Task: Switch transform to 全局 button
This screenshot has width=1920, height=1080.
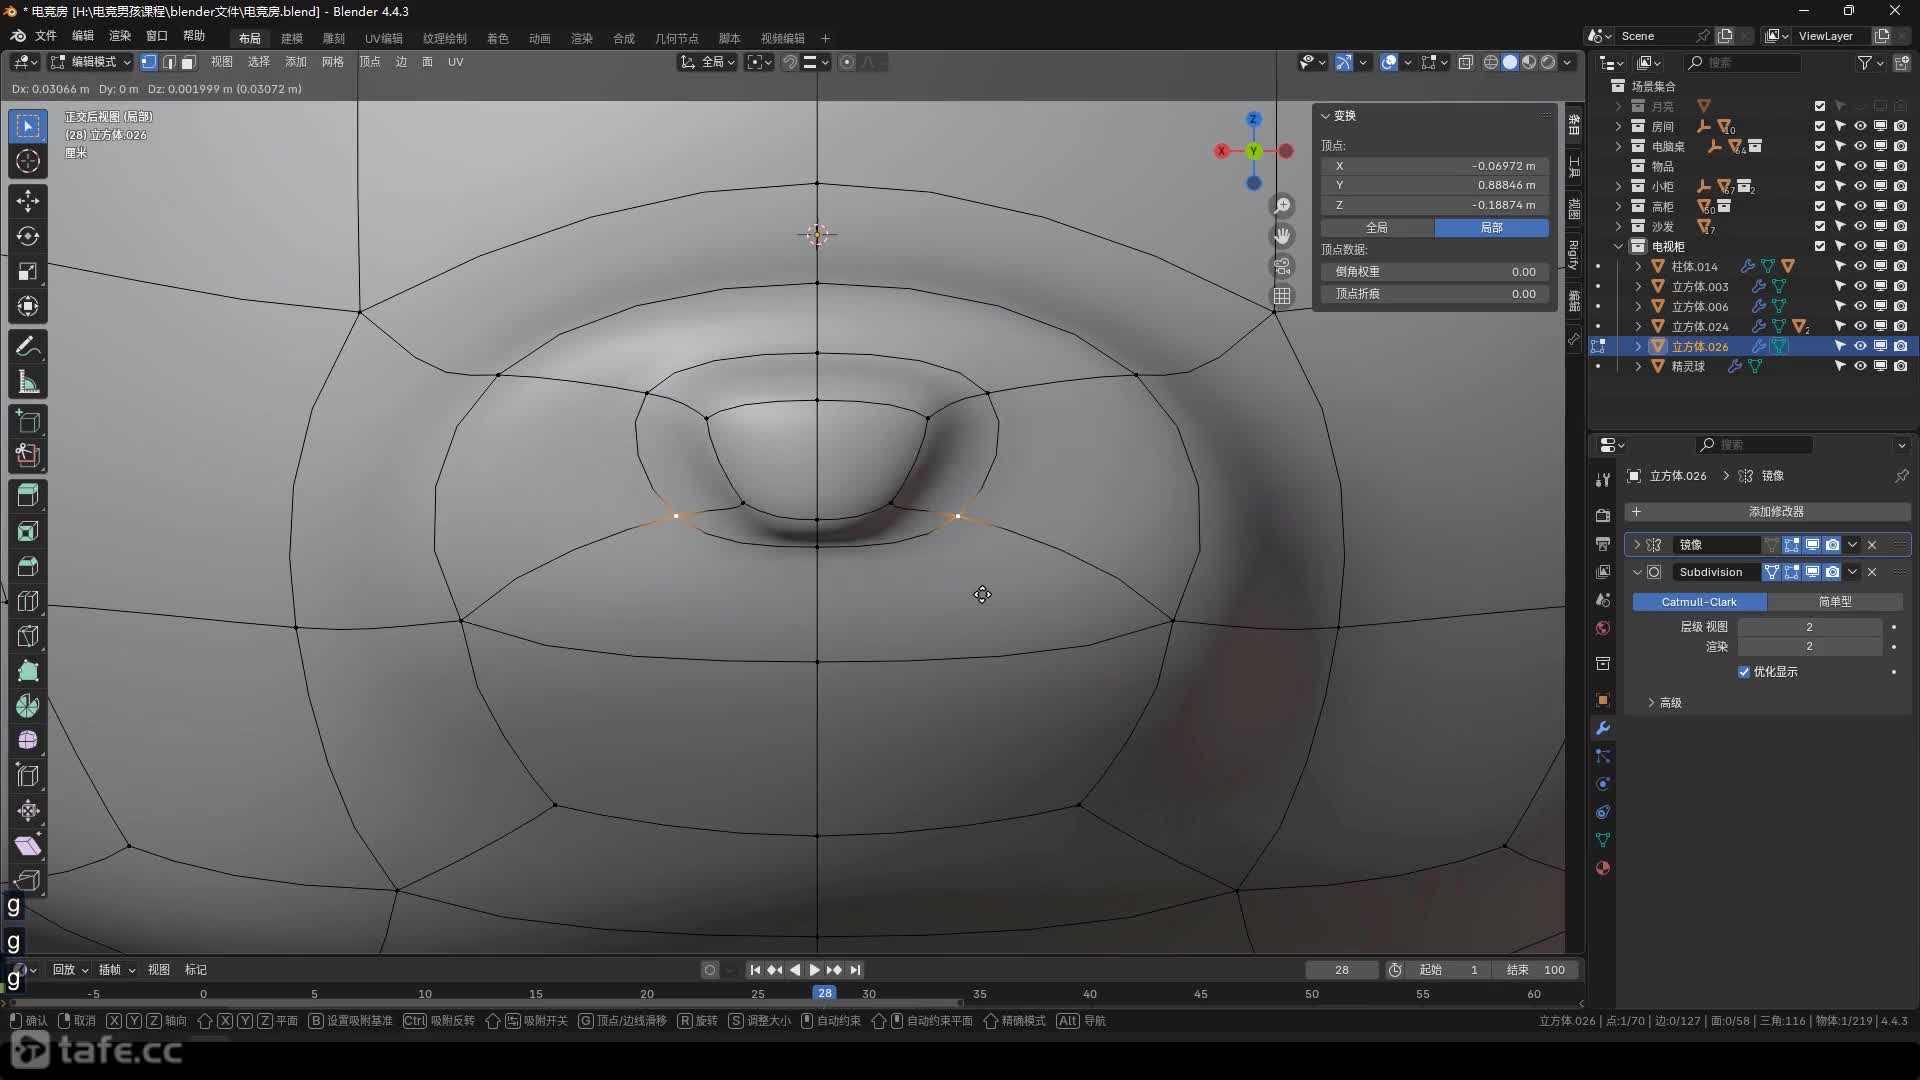Action: coord(1377,228)
